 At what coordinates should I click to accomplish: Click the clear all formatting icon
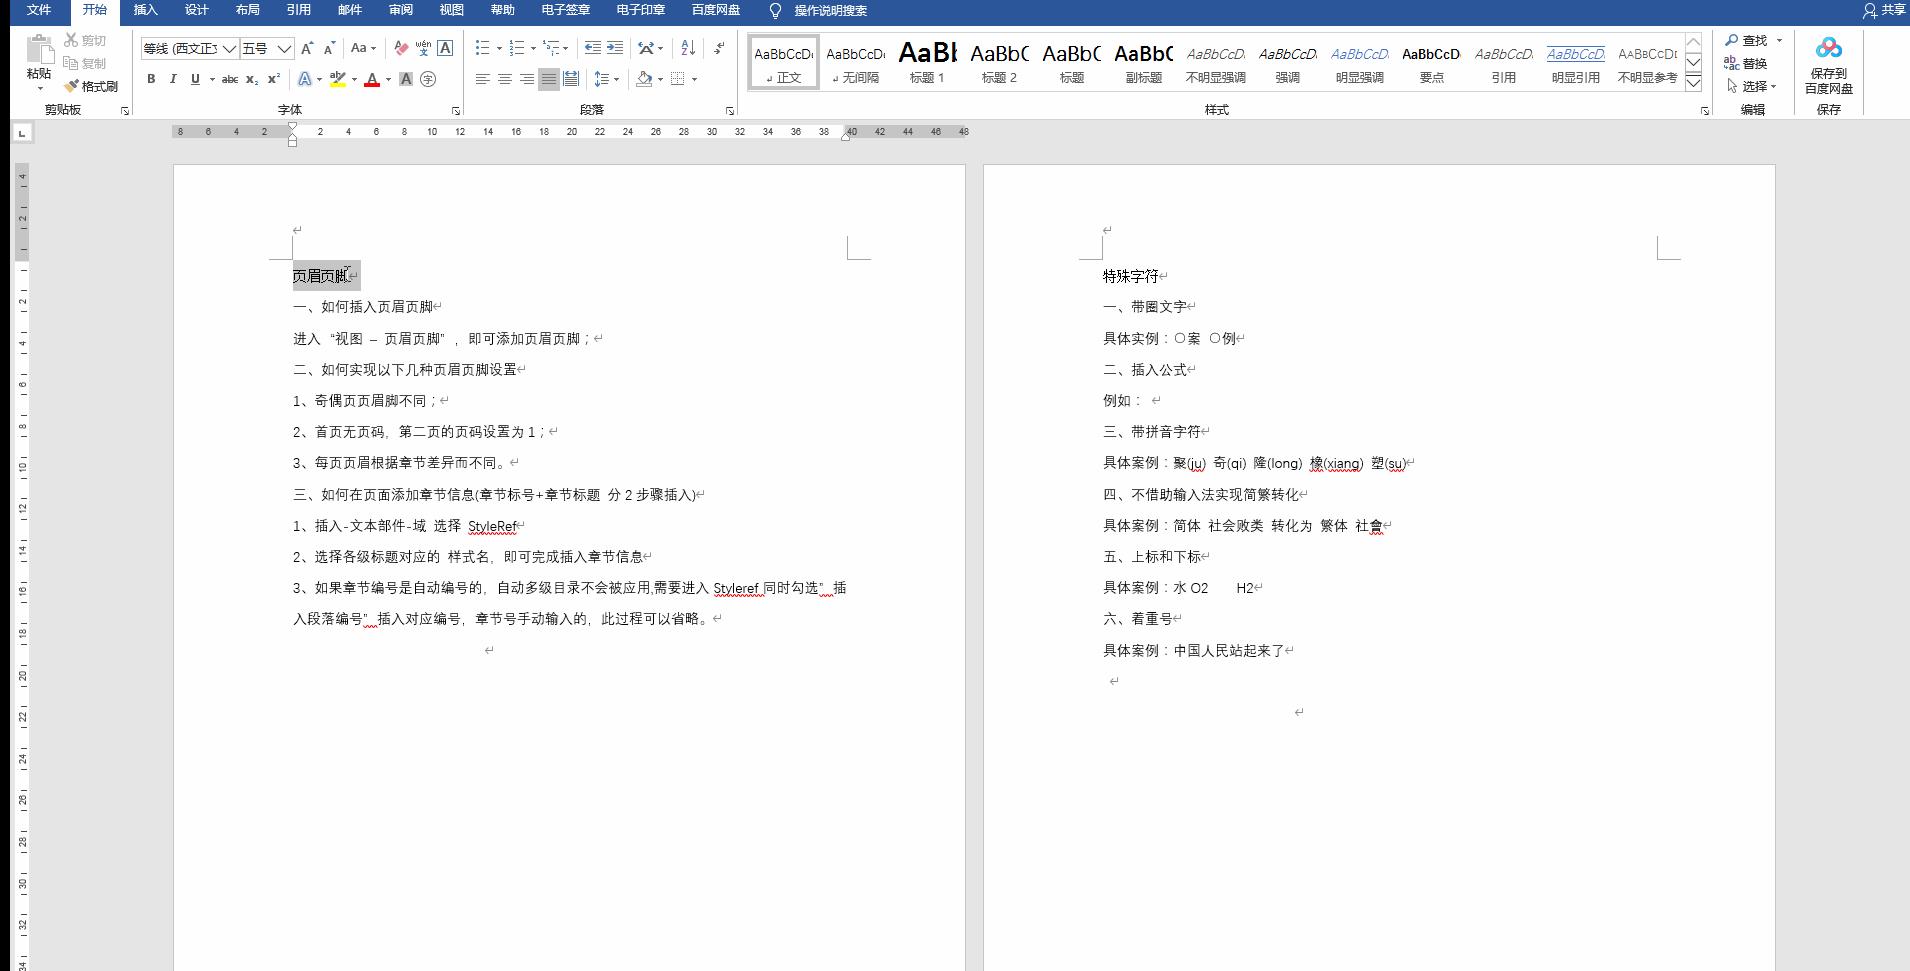click(398, 47)
